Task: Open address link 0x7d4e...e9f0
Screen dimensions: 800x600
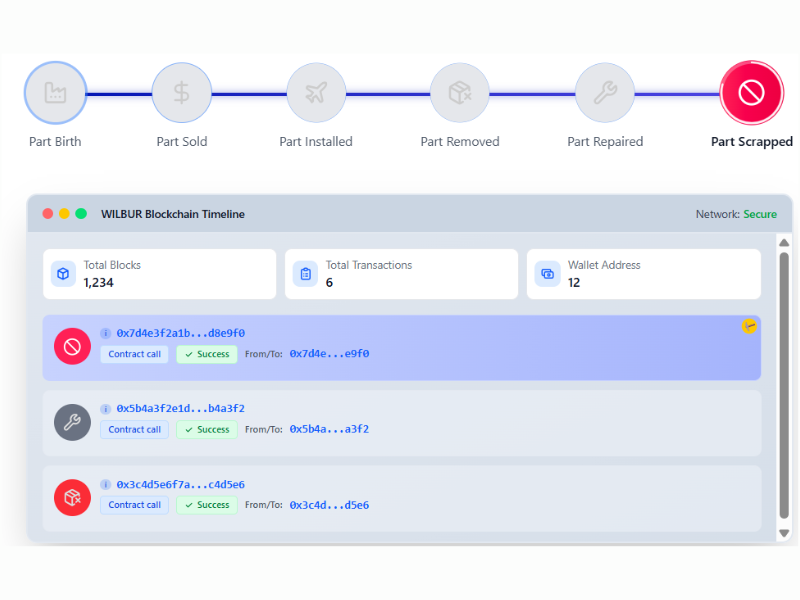Action: click(329, 354)
